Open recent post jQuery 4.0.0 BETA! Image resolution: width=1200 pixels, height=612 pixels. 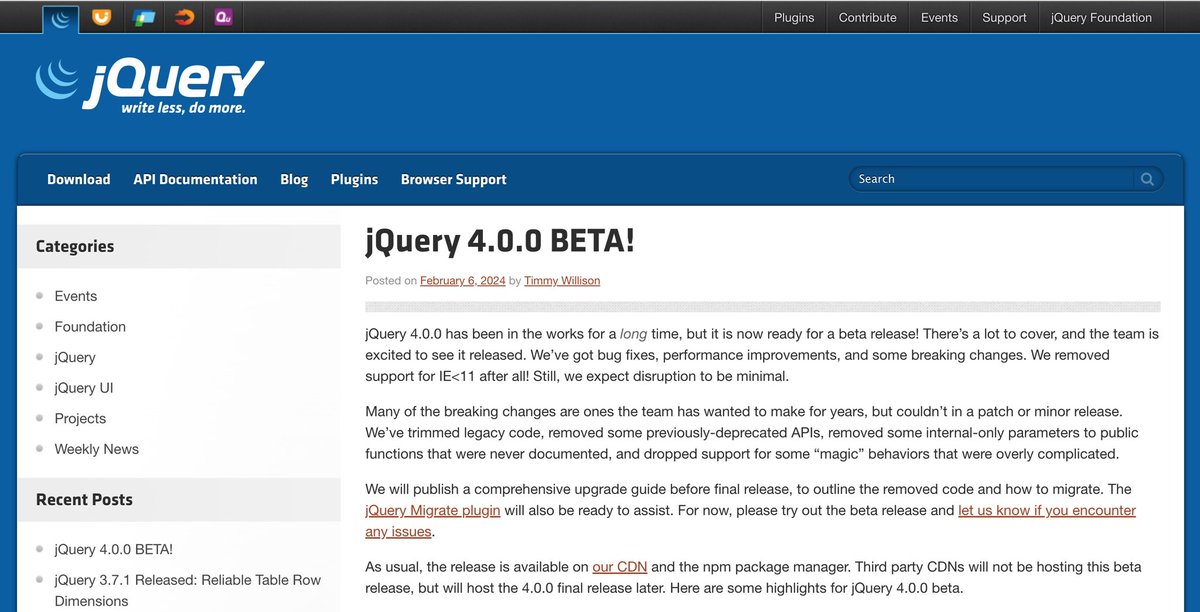click(x=114, y=549)
